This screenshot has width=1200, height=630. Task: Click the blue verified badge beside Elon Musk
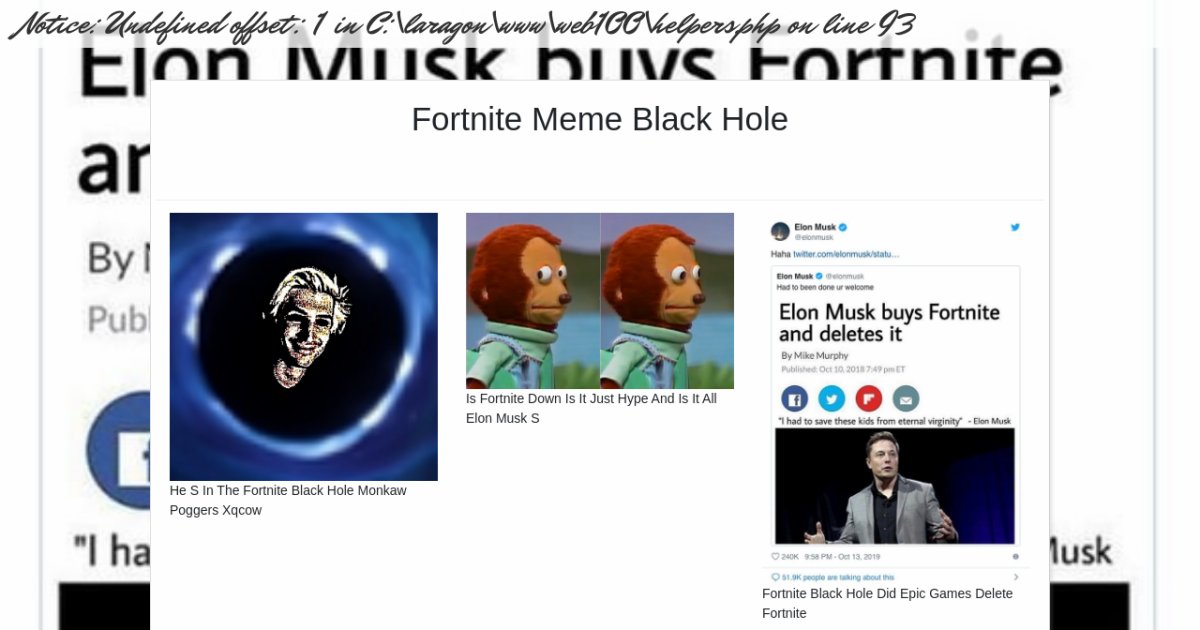coord(843,227)
